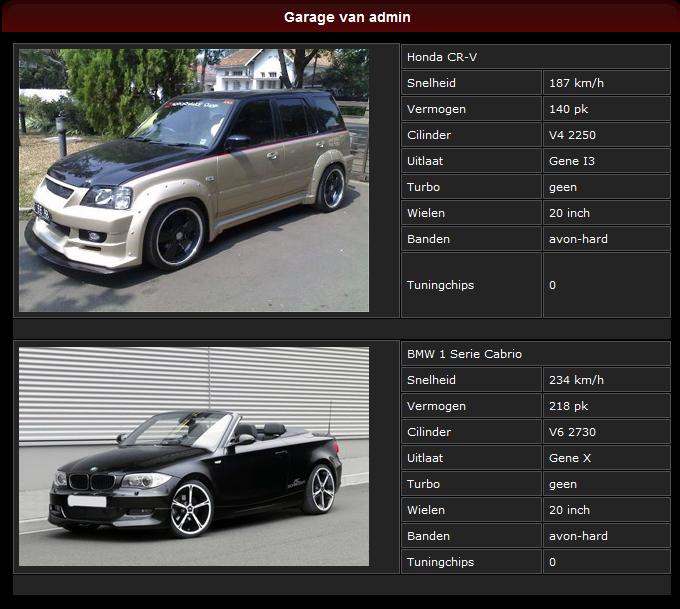The width and height of the screenshot is (680, 609).
Task: Click the BMW 'Turbo' label
Action: coord(423,484)
